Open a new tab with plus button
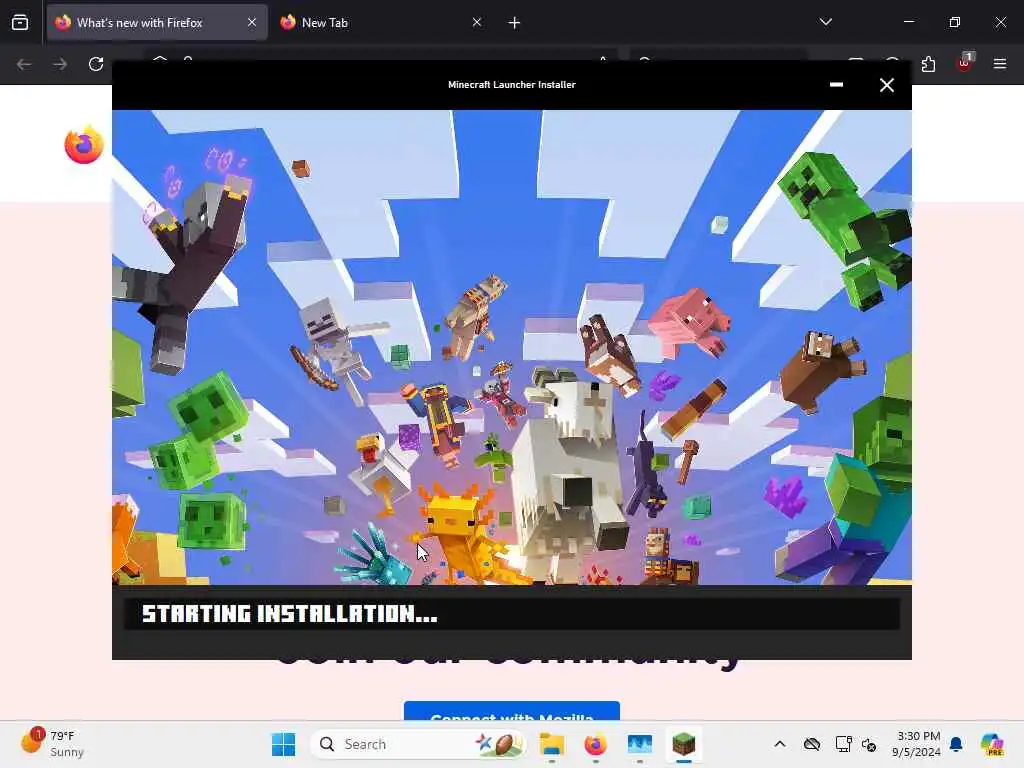The height and width of the screenshot is (768, 1024). coord(515,23)
